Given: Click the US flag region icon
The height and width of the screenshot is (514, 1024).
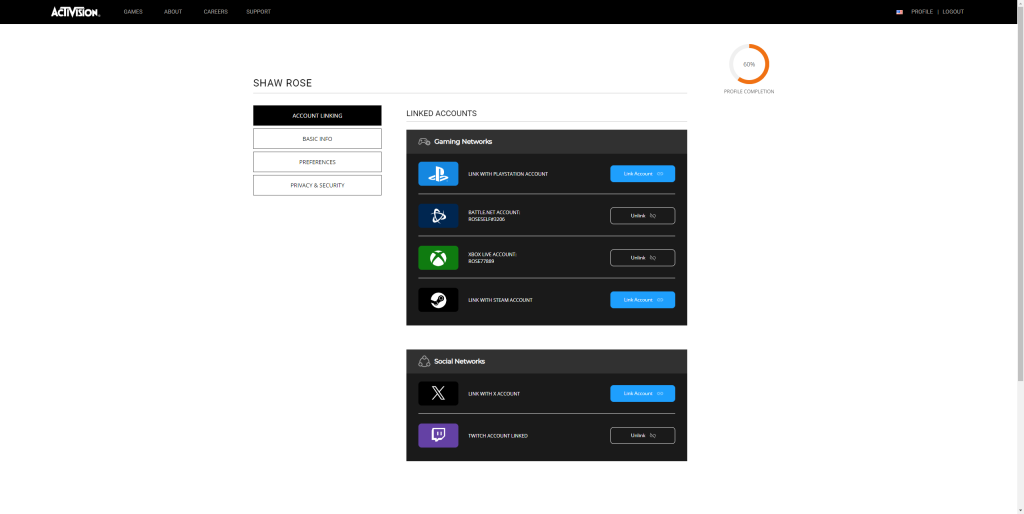Looking at the screenshot, I should 899,12.
